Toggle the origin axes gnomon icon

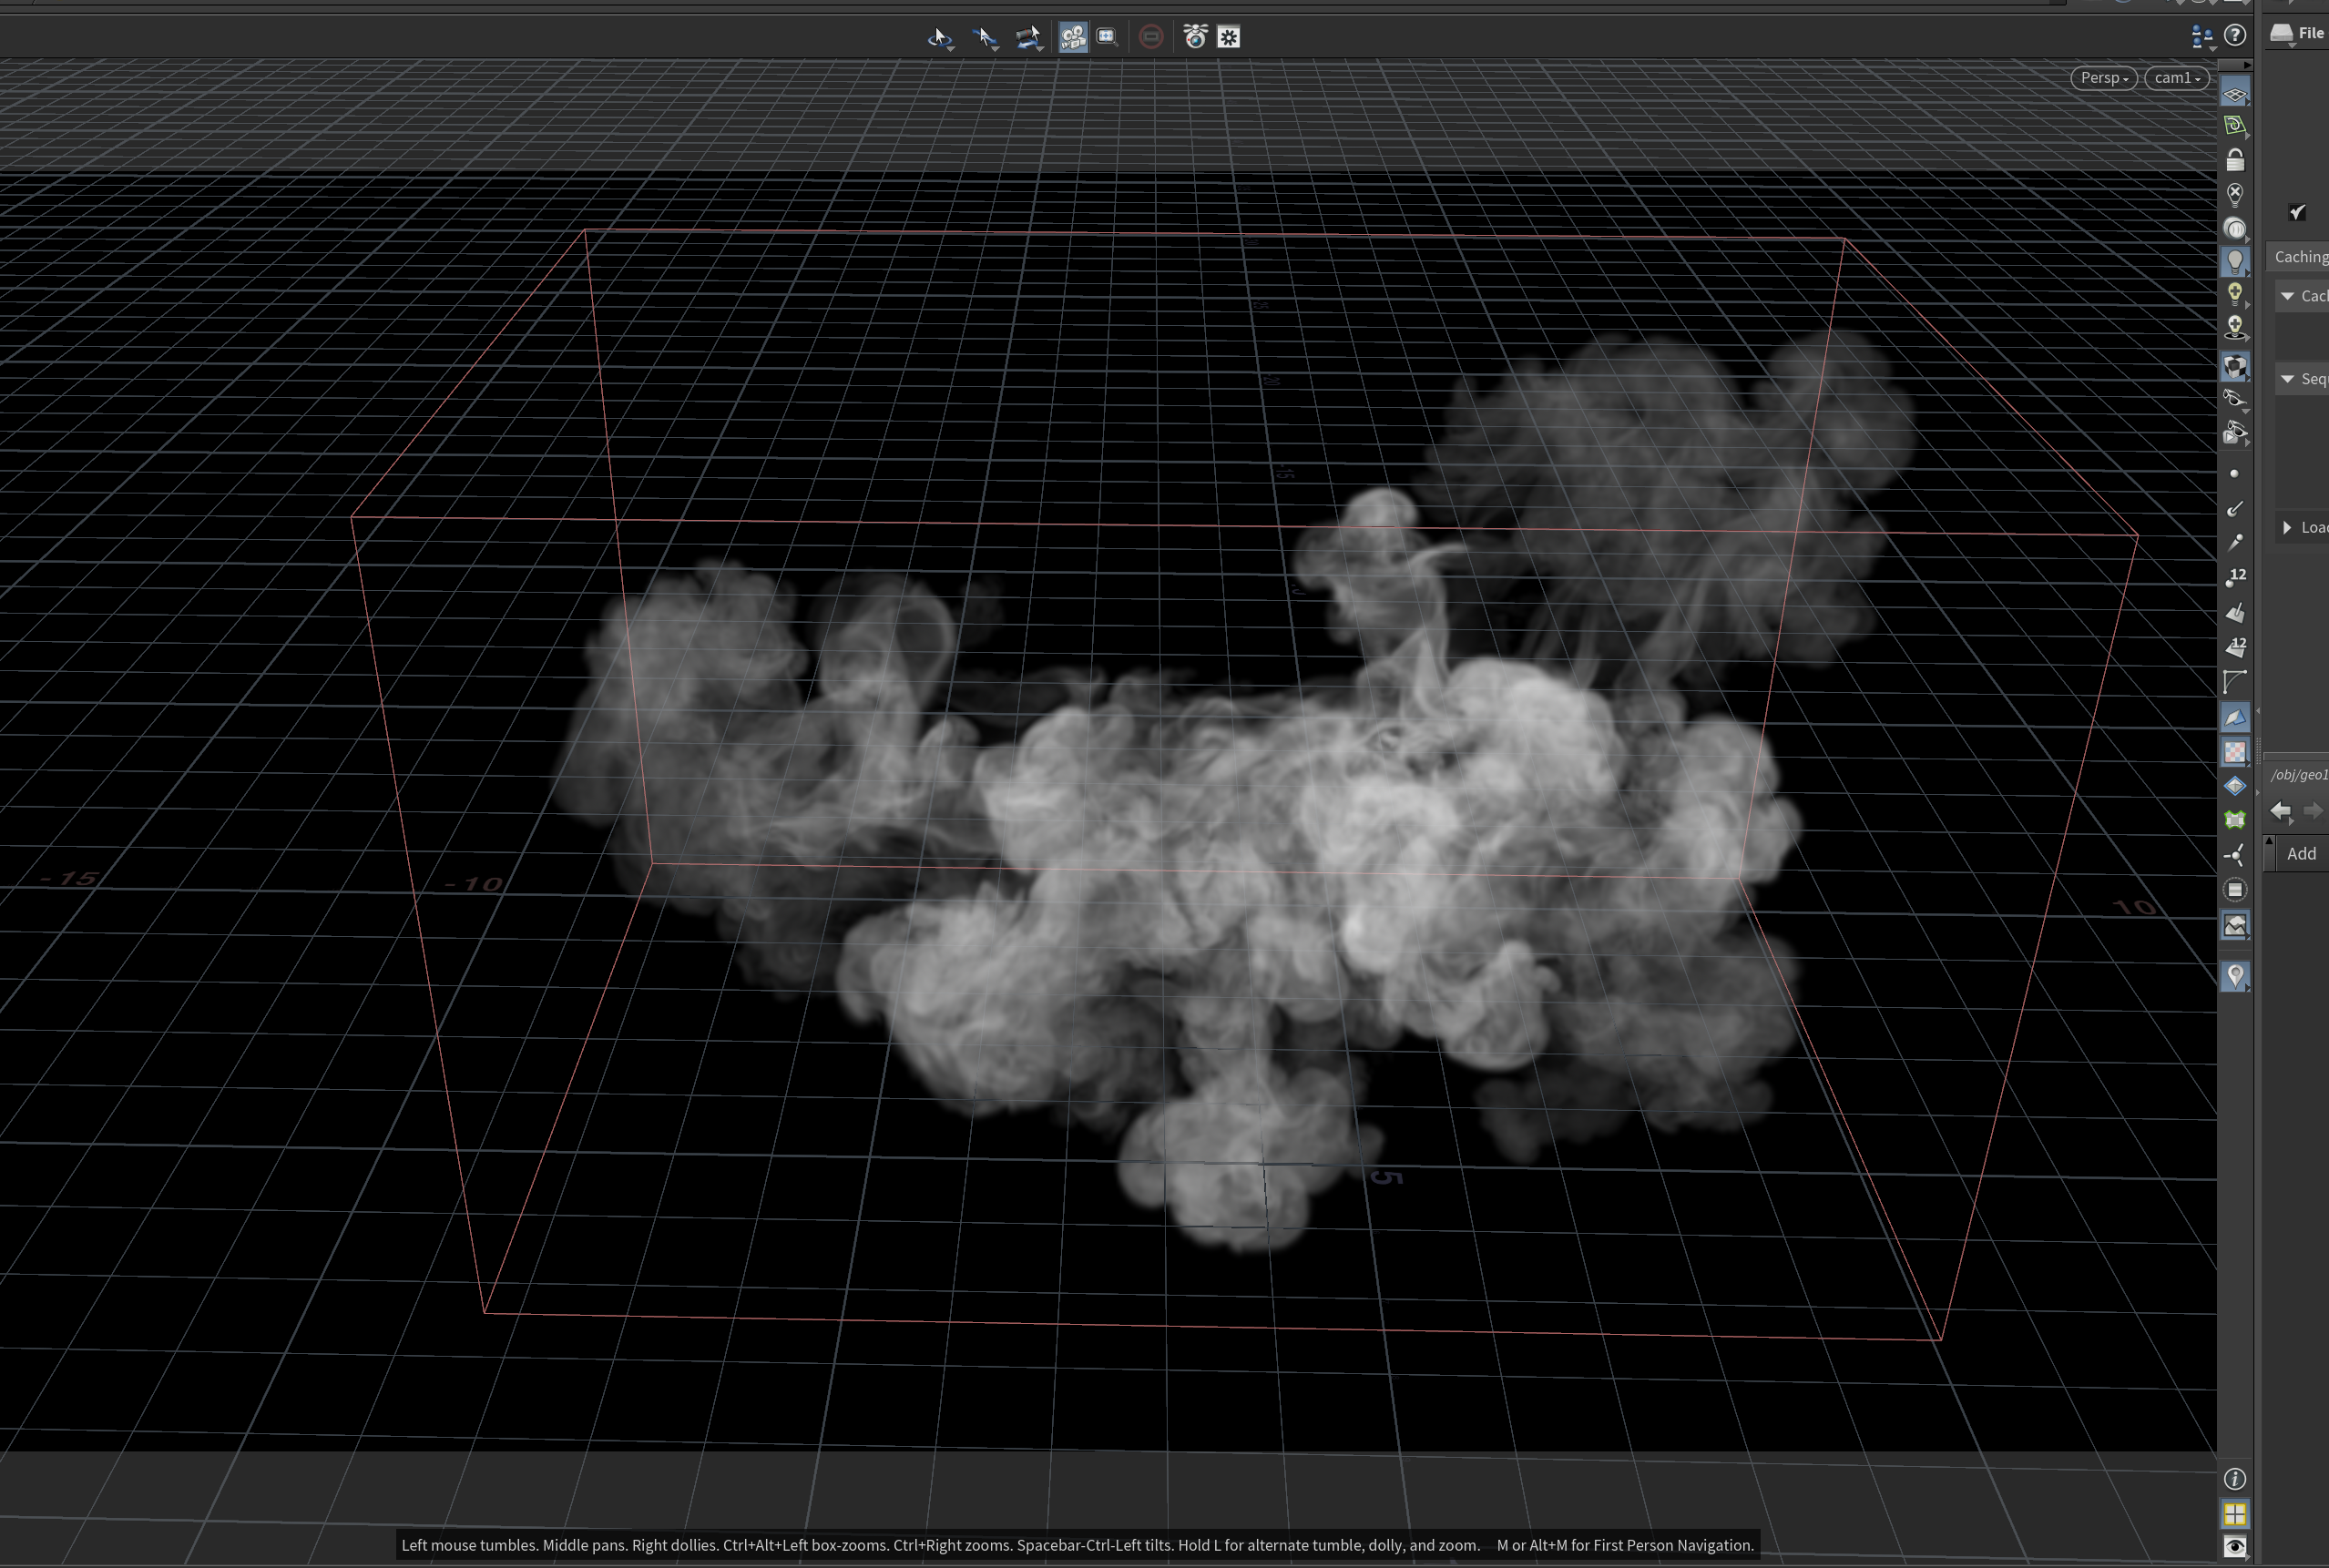pos(2235,855)
